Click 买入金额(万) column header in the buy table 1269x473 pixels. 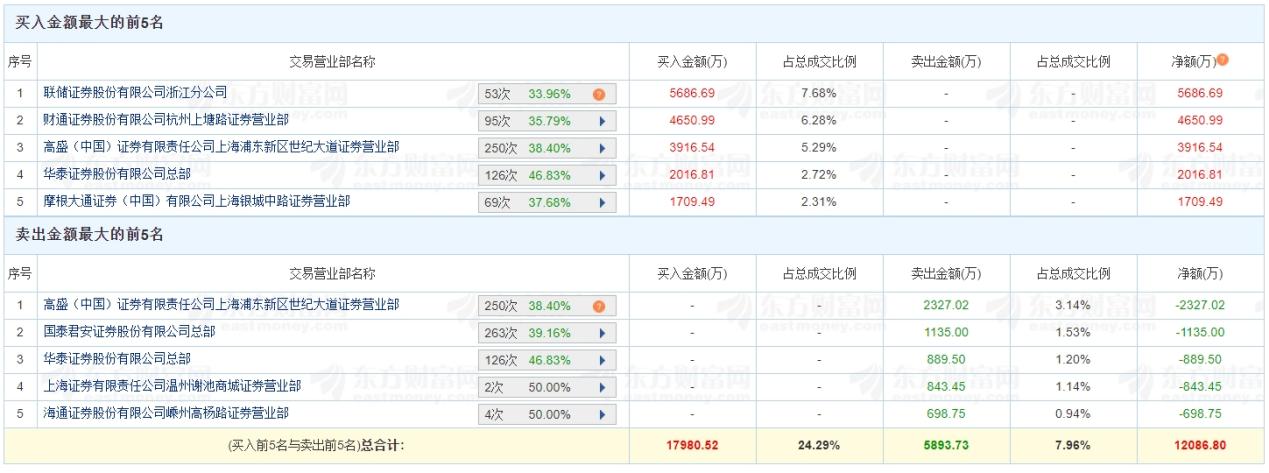click(692, 62)
